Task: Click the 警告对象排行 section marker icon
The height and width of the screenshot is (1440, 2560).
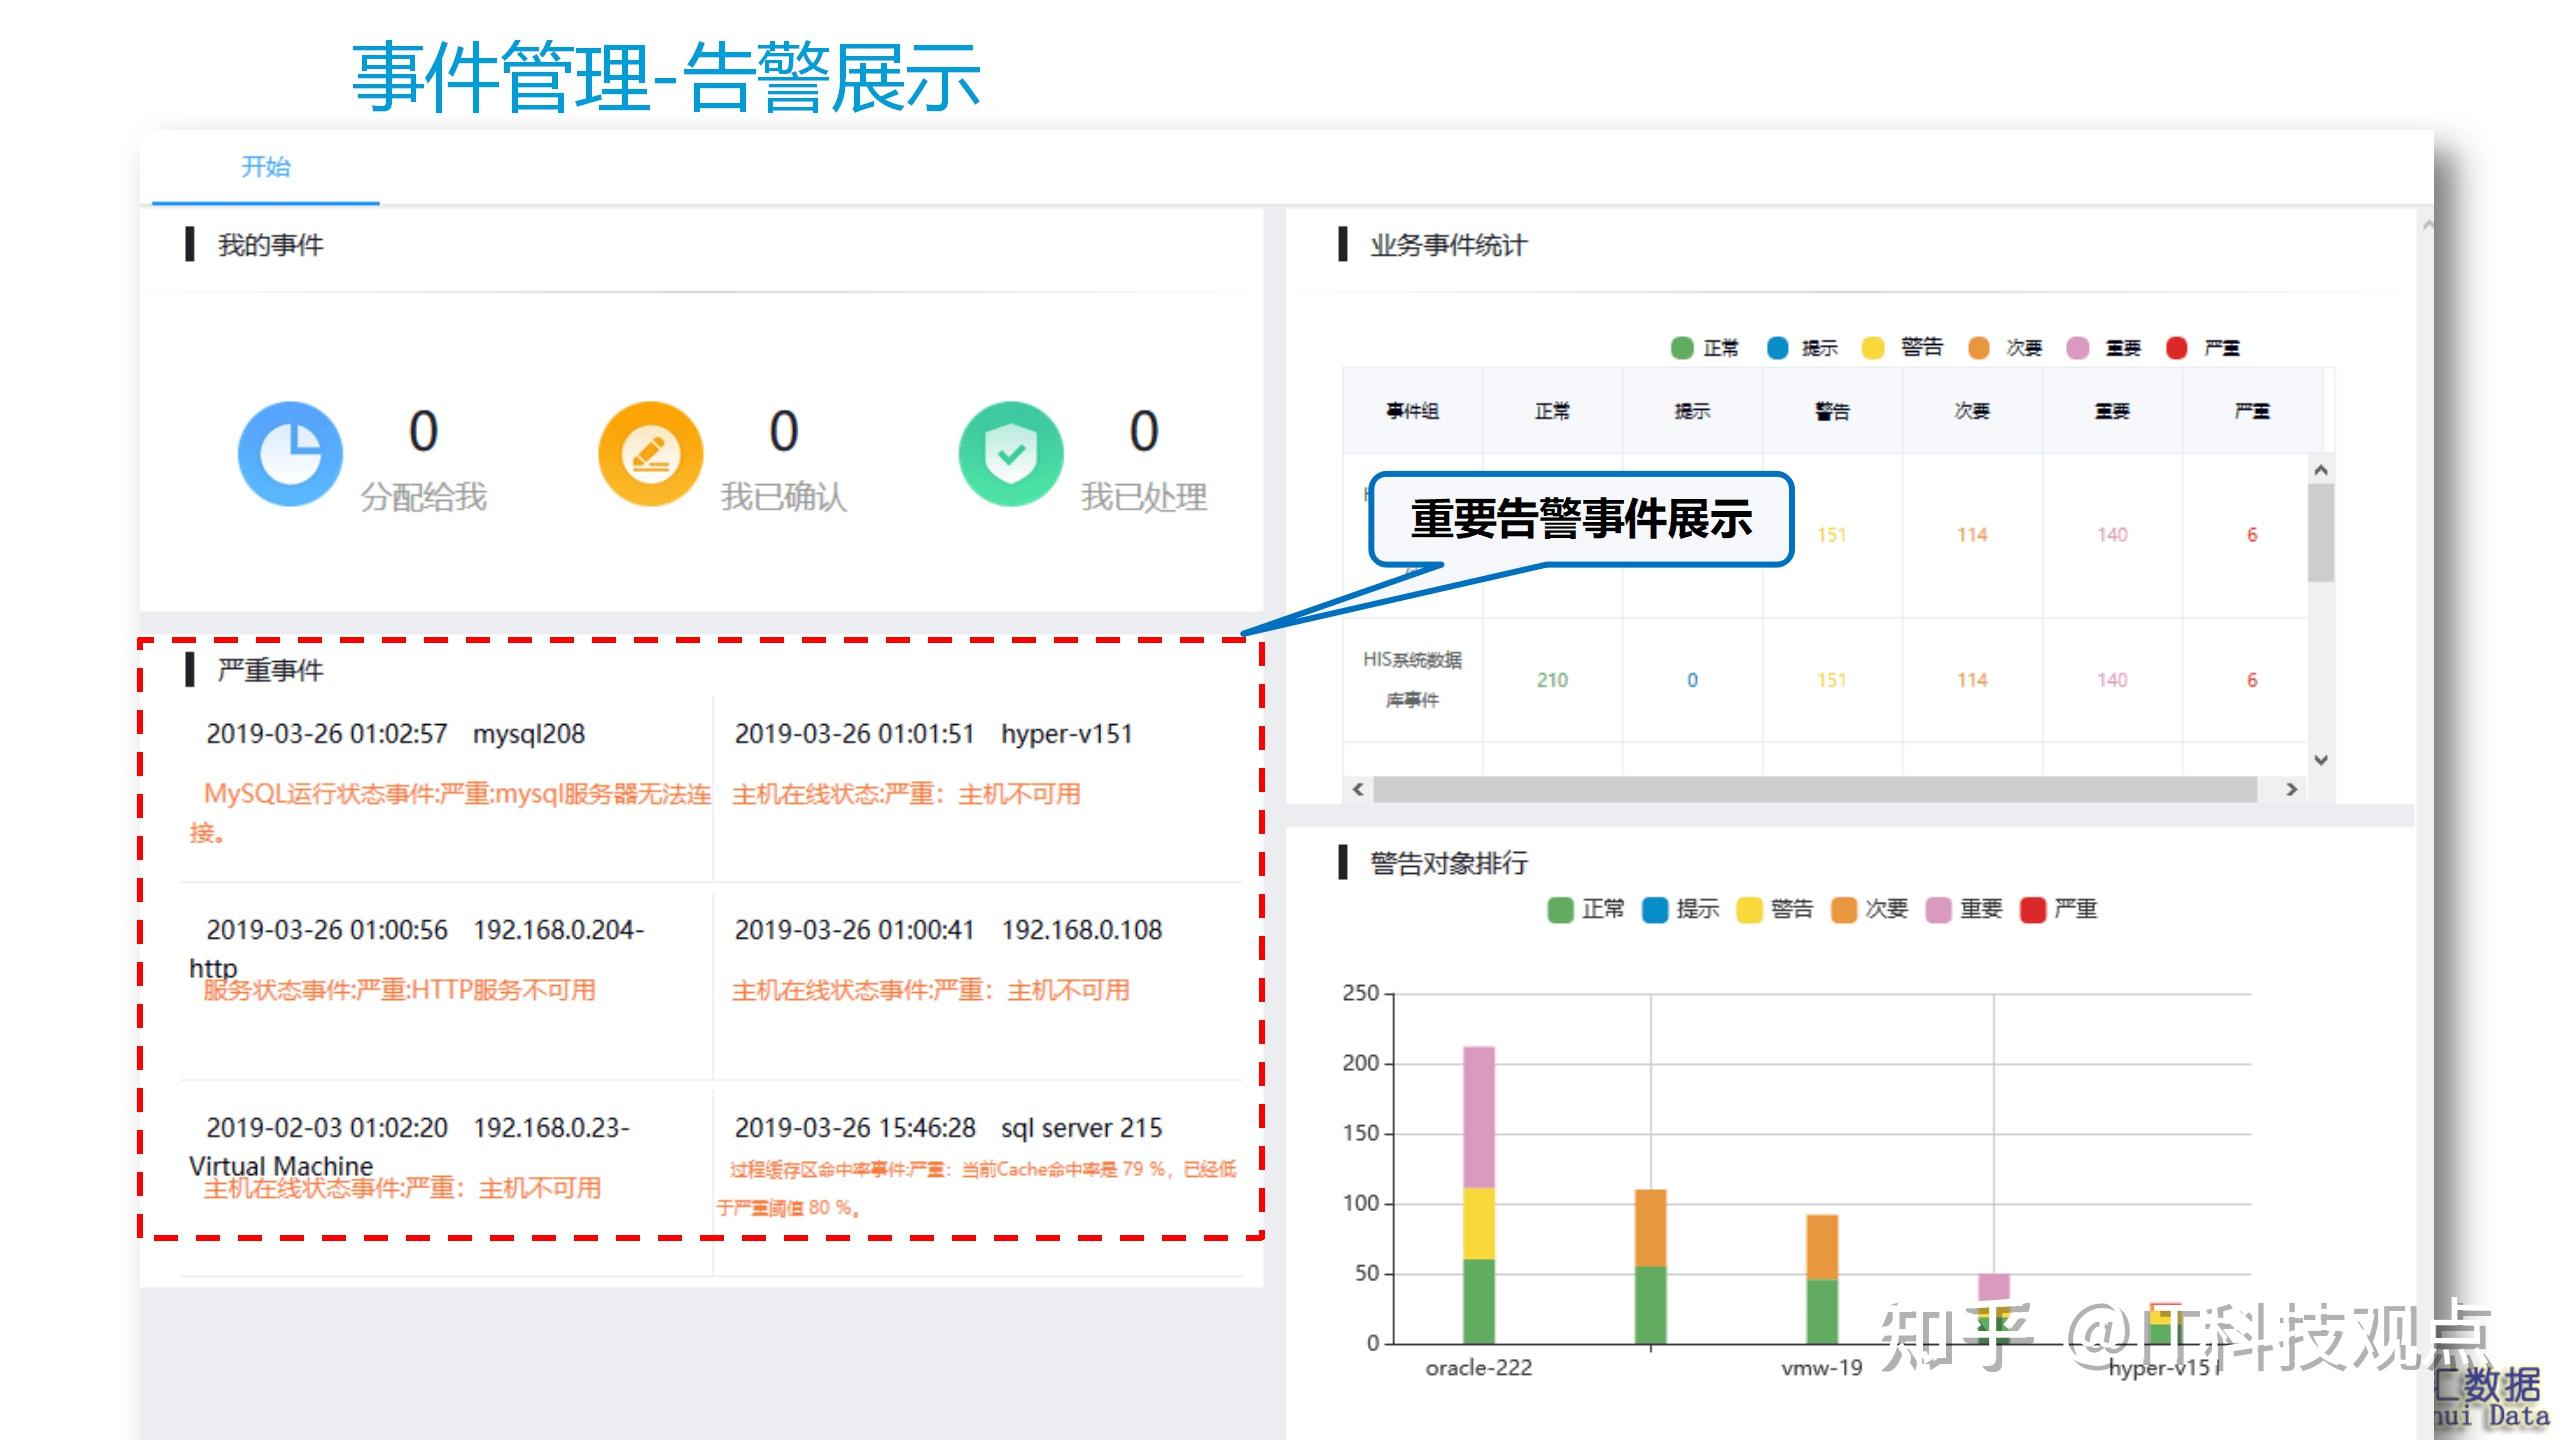Action: pos(1345,862)
